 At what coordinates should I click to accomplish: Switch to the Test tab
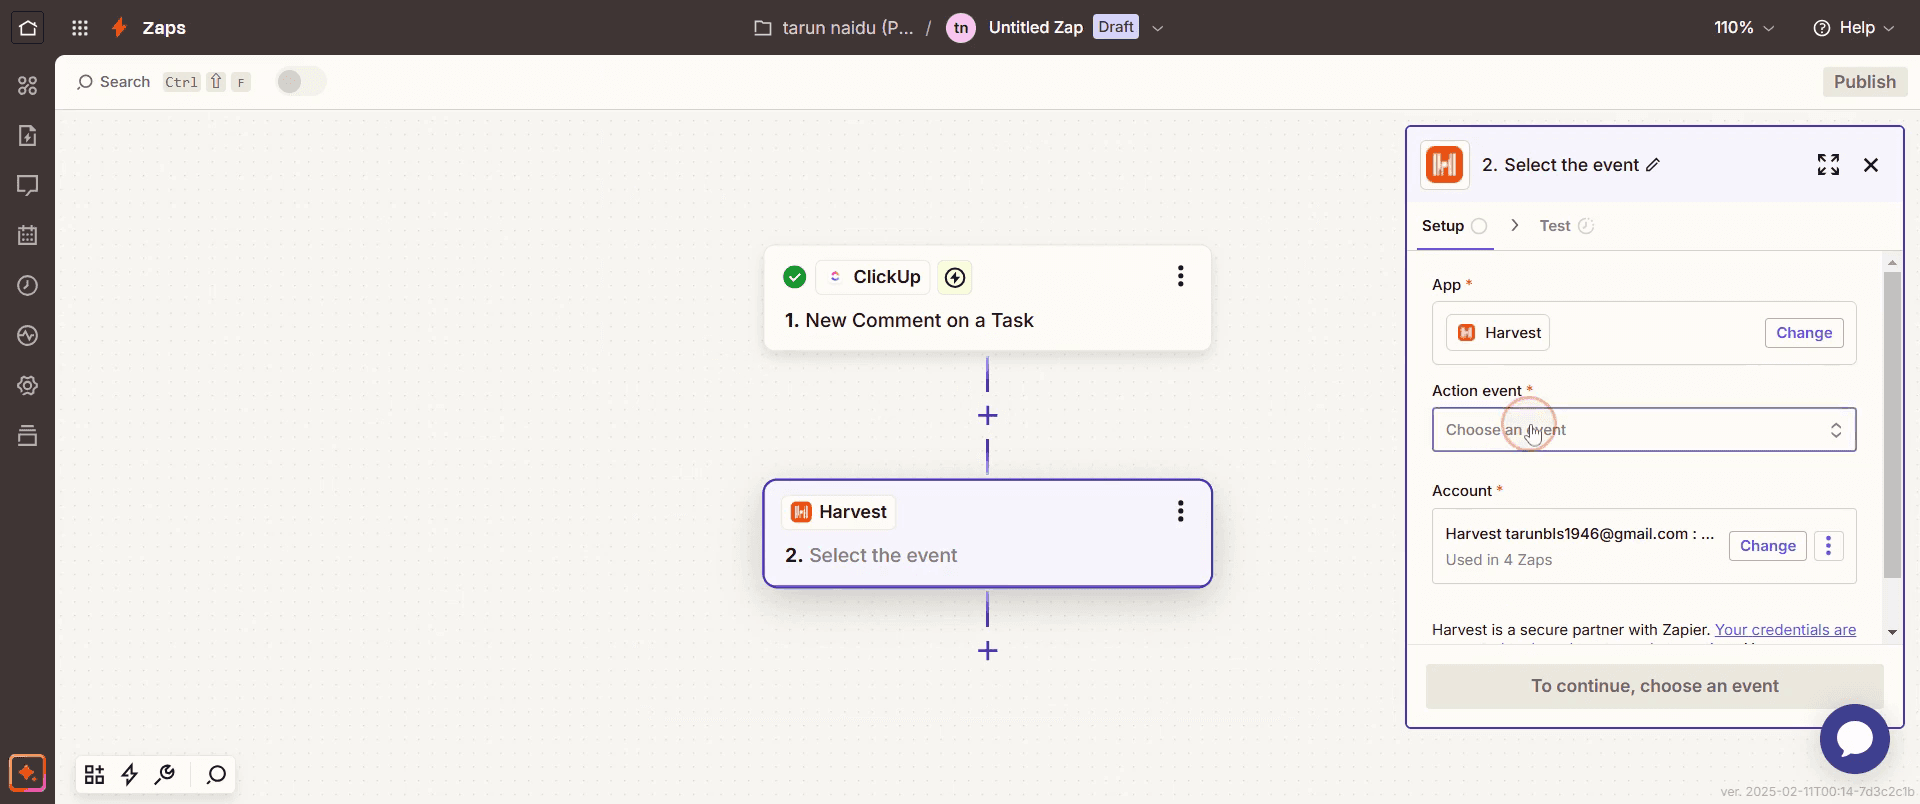pyautogui.click(x=1566, y=226)
